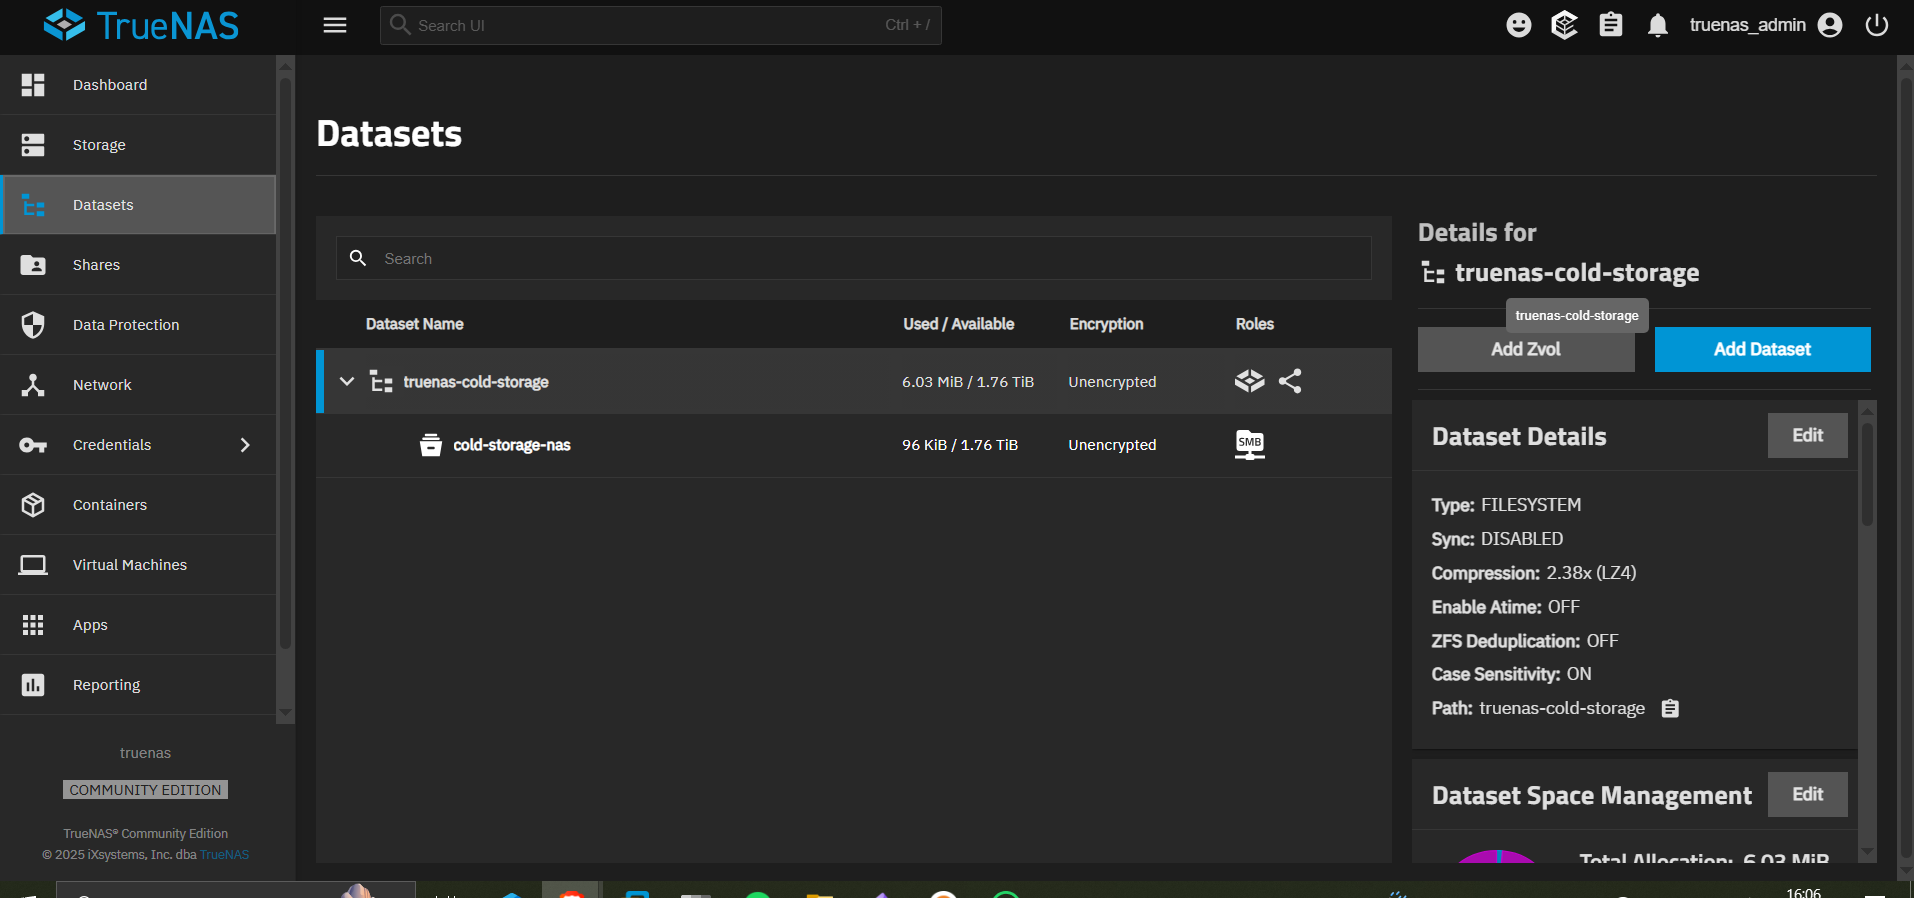1914x898 pixels.
Task: Focus the Search UI field
Action: 660,25
